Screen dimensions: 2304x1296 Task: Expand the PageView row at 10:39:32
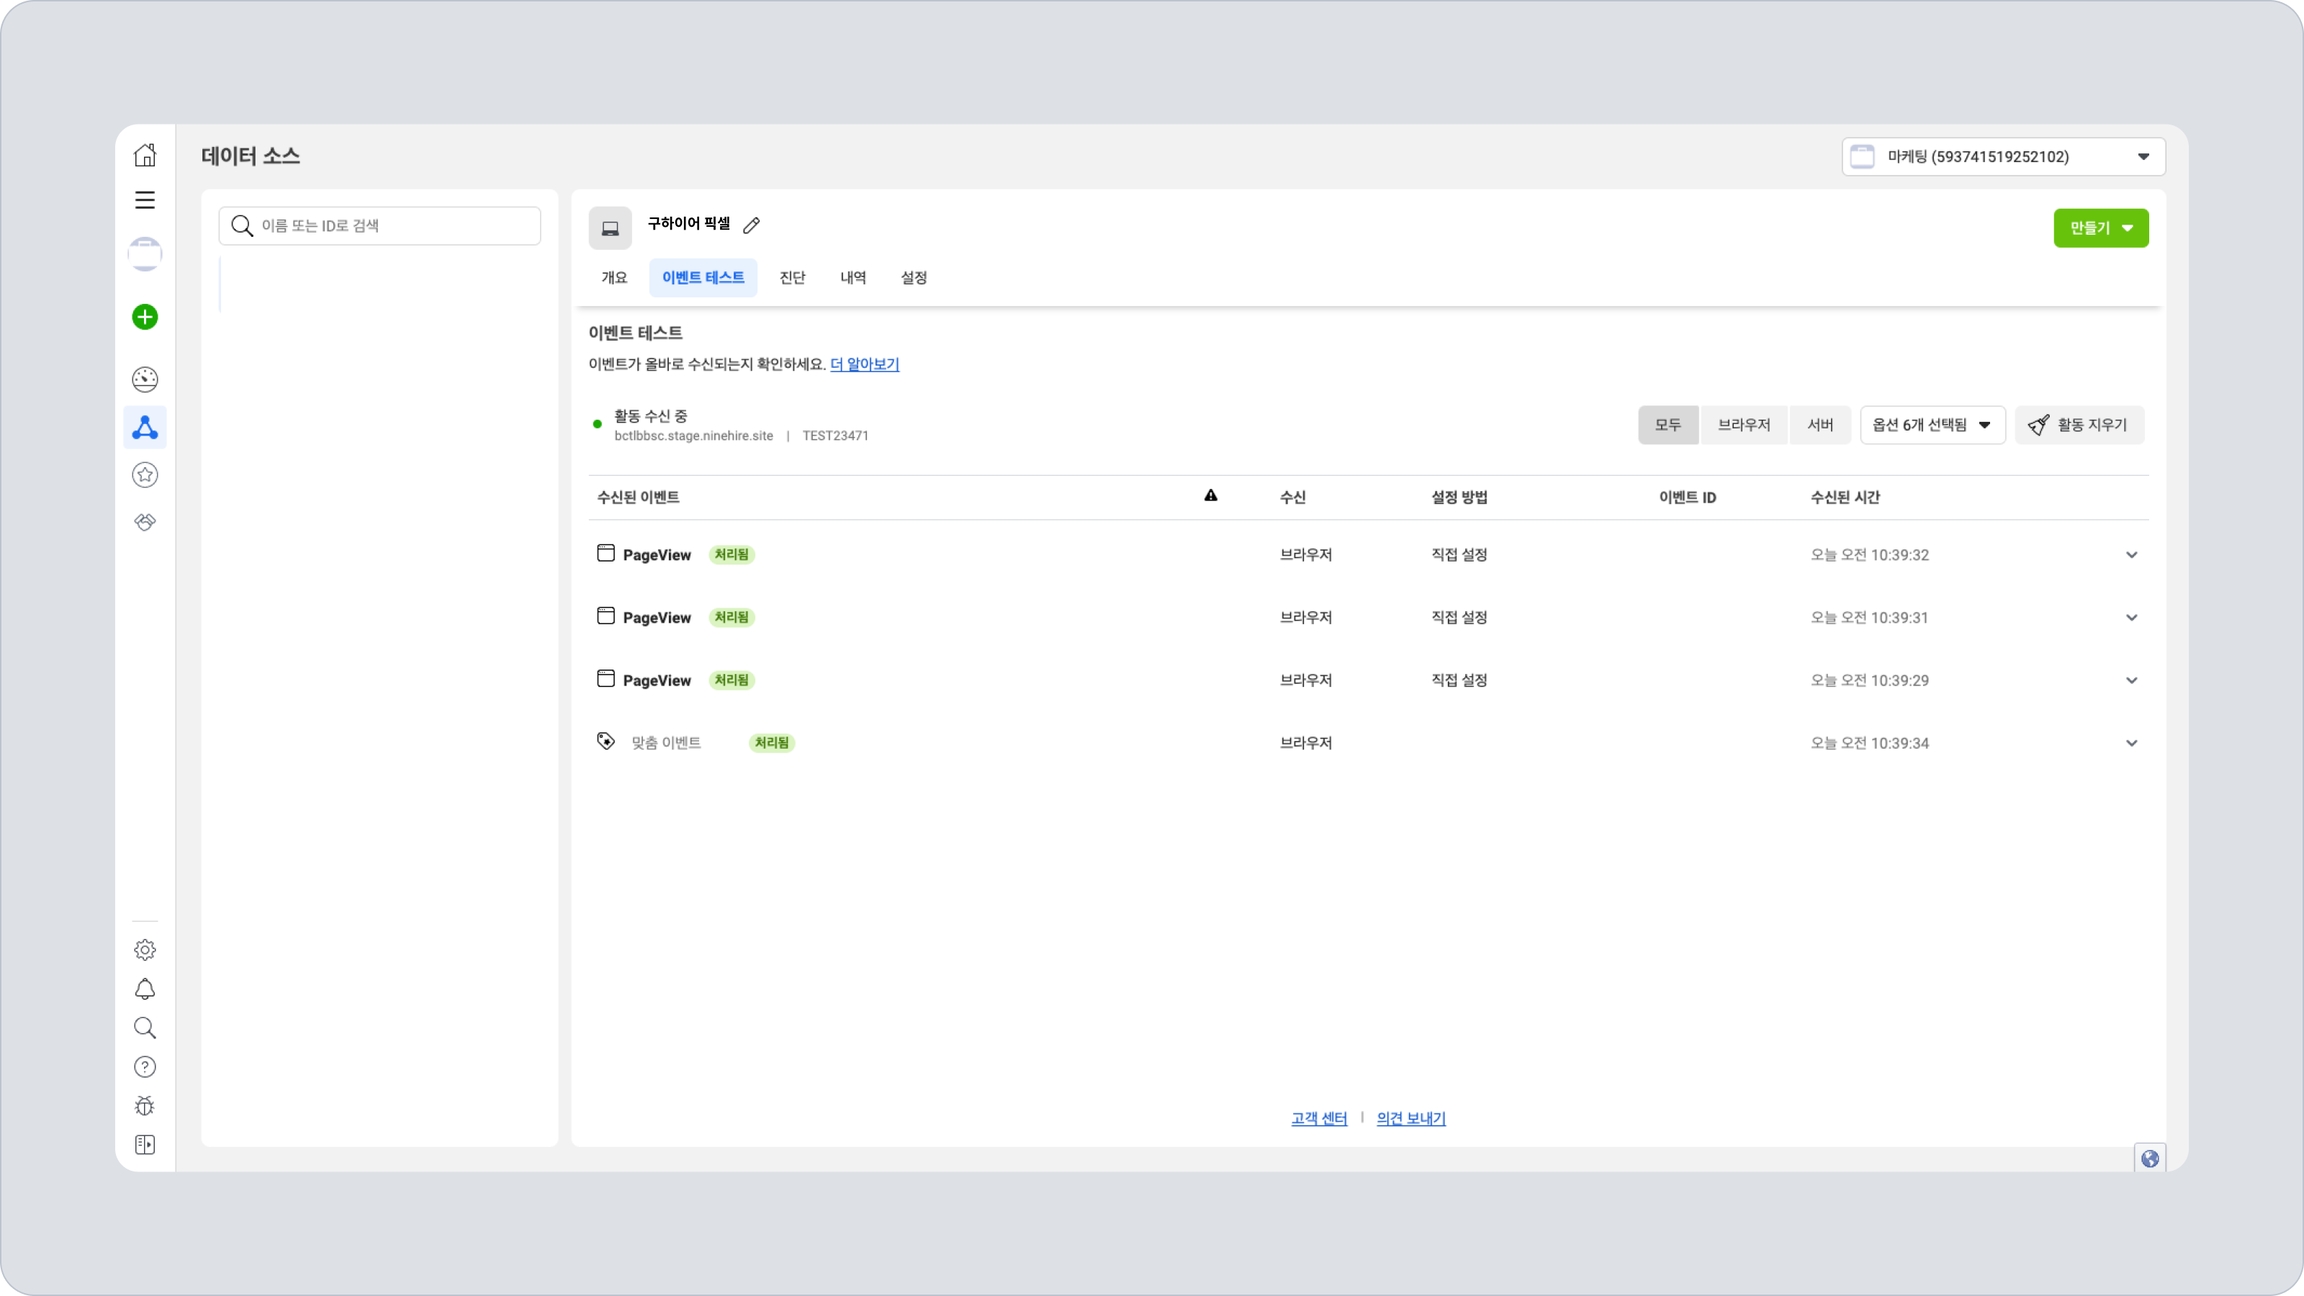click(2131, 555)
